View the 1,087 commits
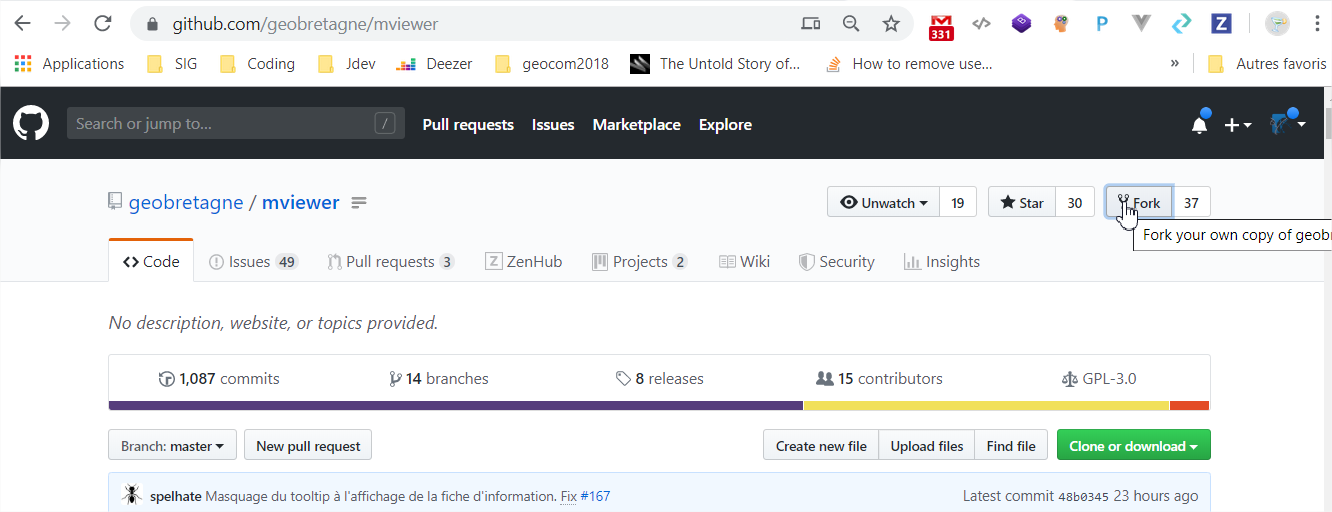This screenshot has height=512, width=1332. coord(219,379)
